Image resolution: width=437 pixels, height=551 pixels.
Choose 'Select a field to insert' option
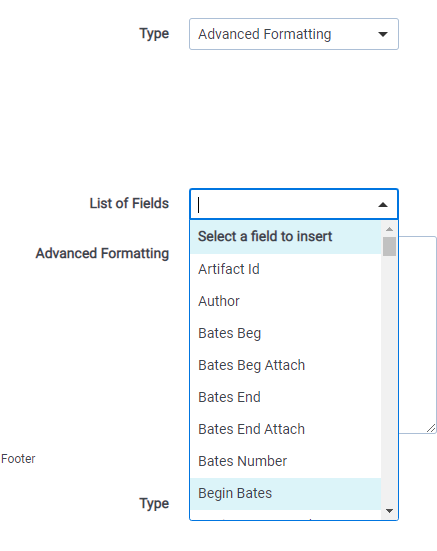[286, 236]
